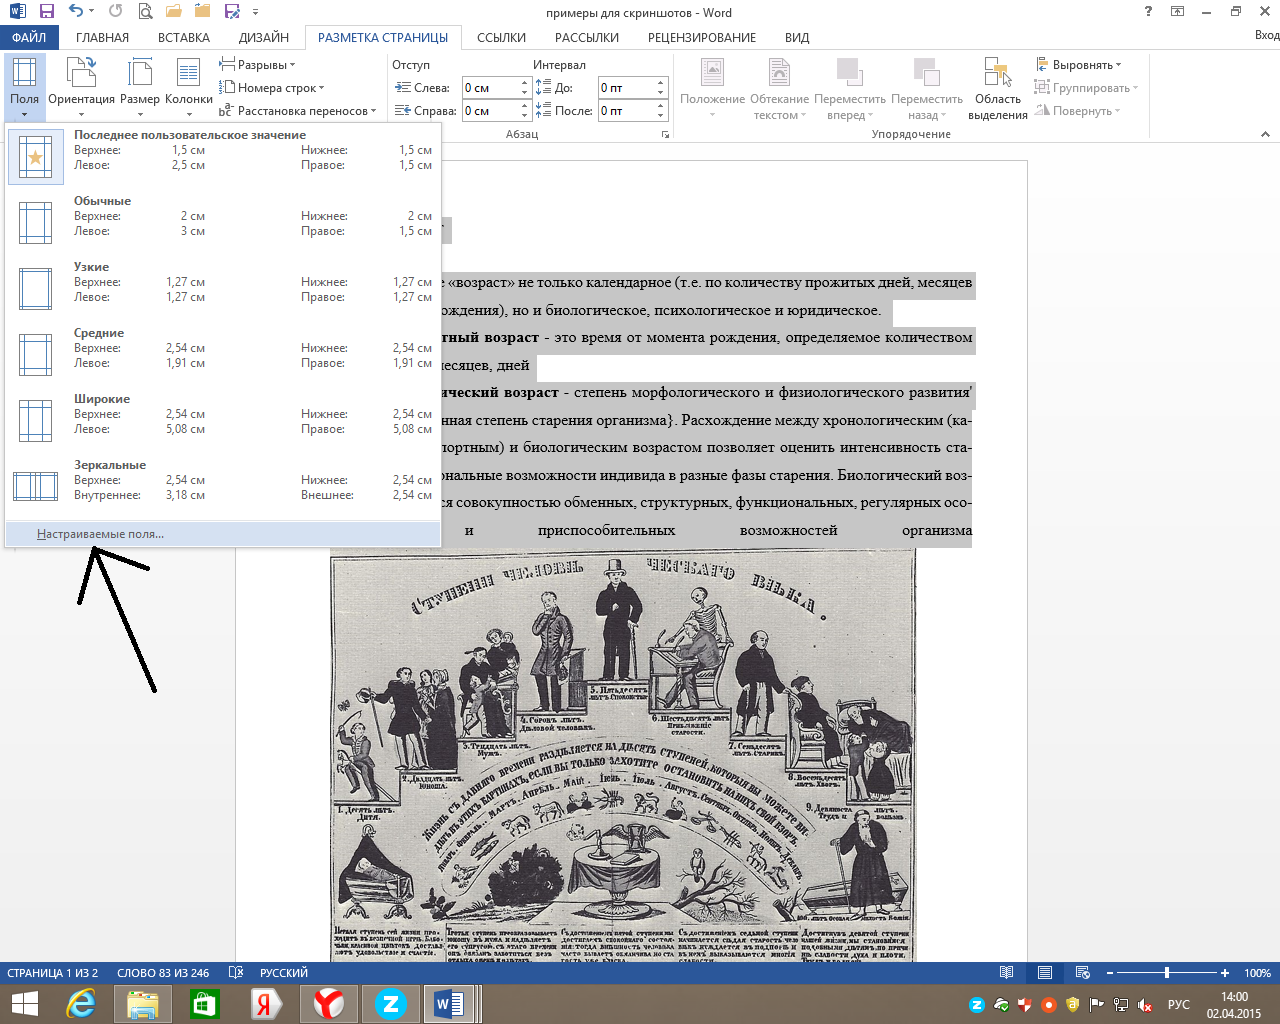Click the zoom in plus button
The width and height of the screenshot is (1280, 1024).
(1225, 973)
